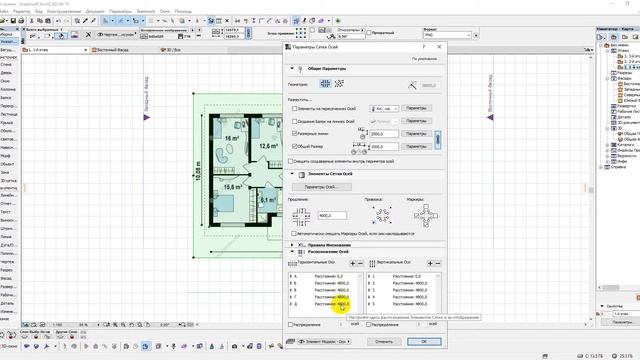Open the Help menu
Viewport: 640px width, 360px height.
[x=183, y=11]
